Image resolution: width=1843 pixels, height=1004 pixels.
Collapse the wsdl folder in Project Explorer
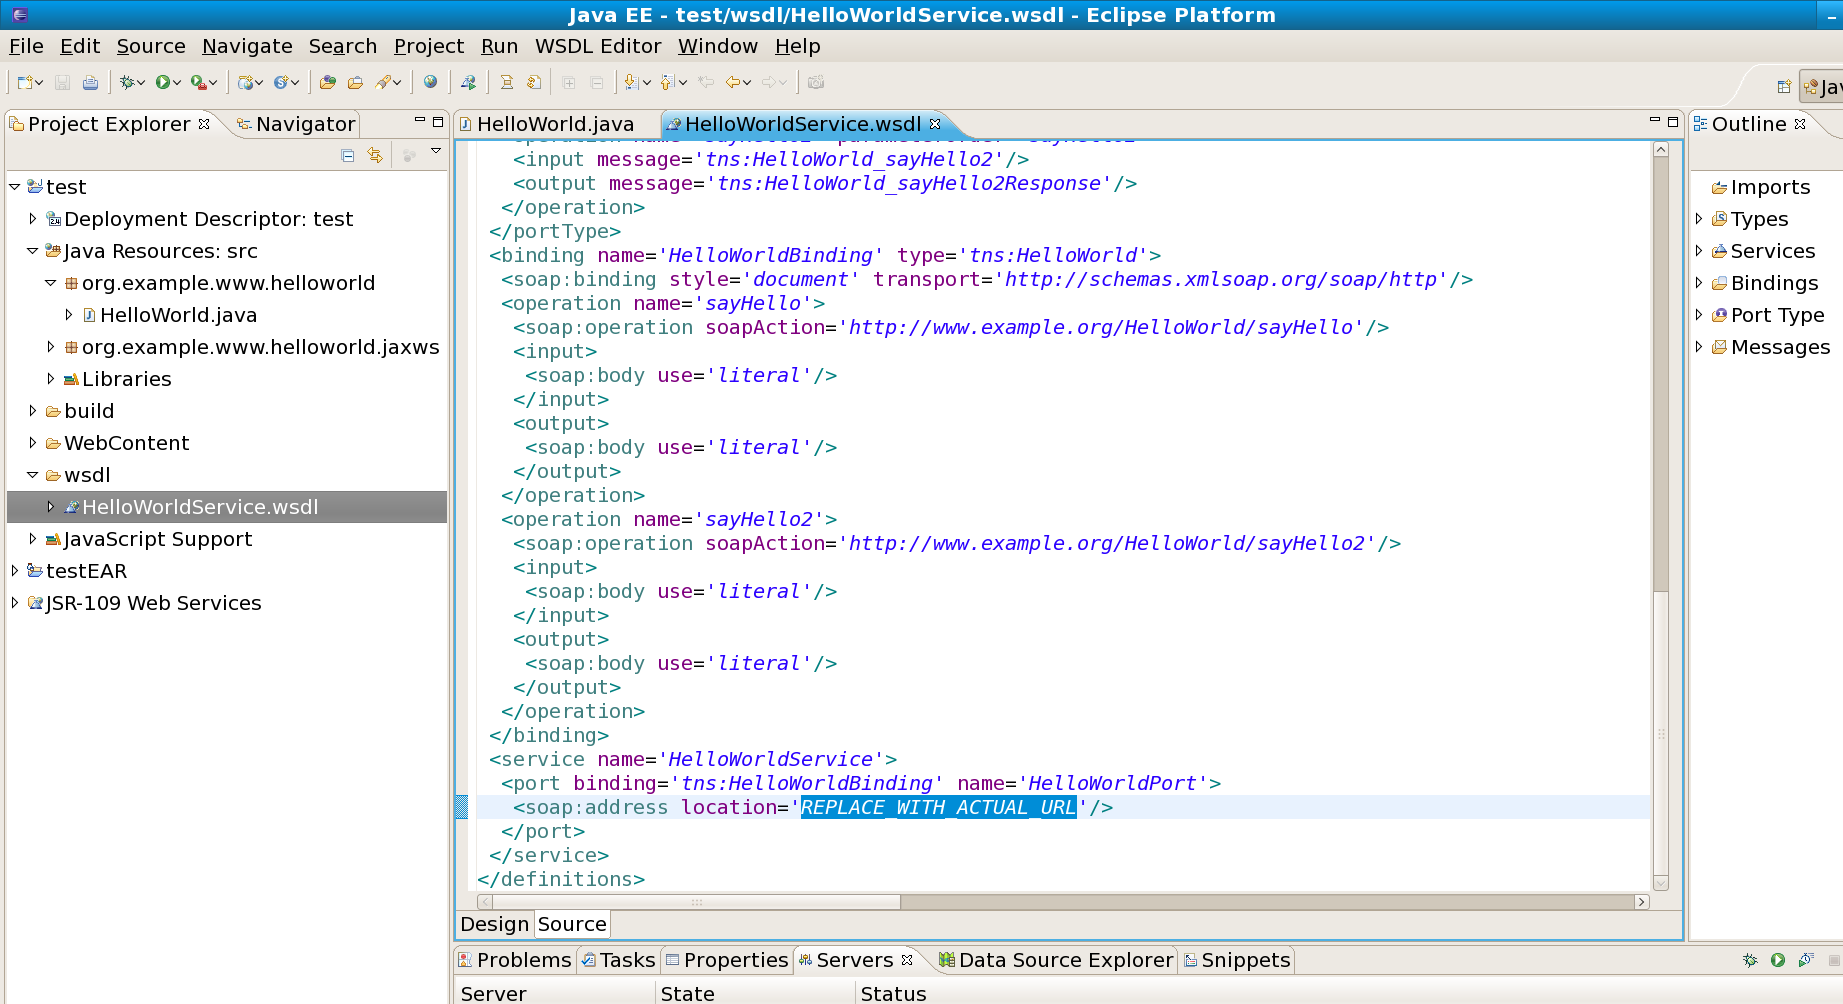[x=33, y=475]
